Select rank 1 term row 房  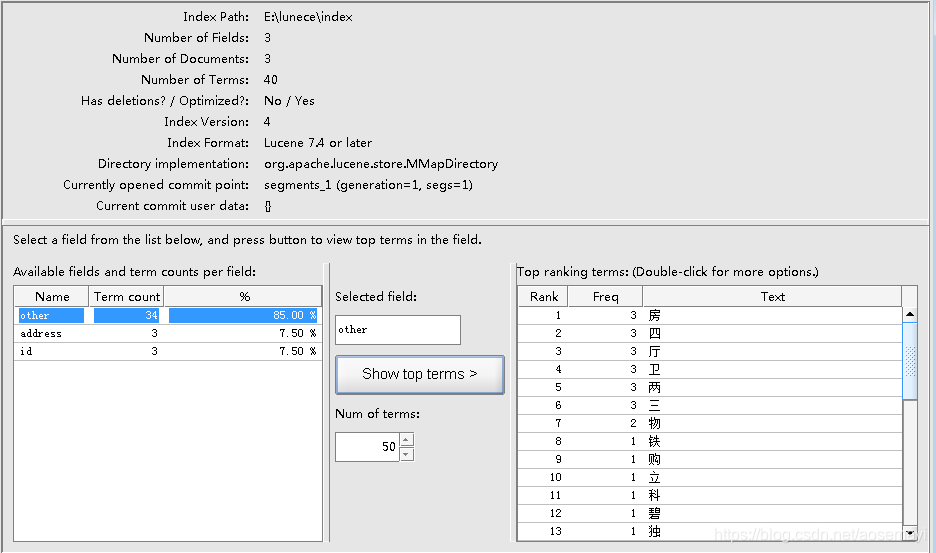(x=709, y=315)
